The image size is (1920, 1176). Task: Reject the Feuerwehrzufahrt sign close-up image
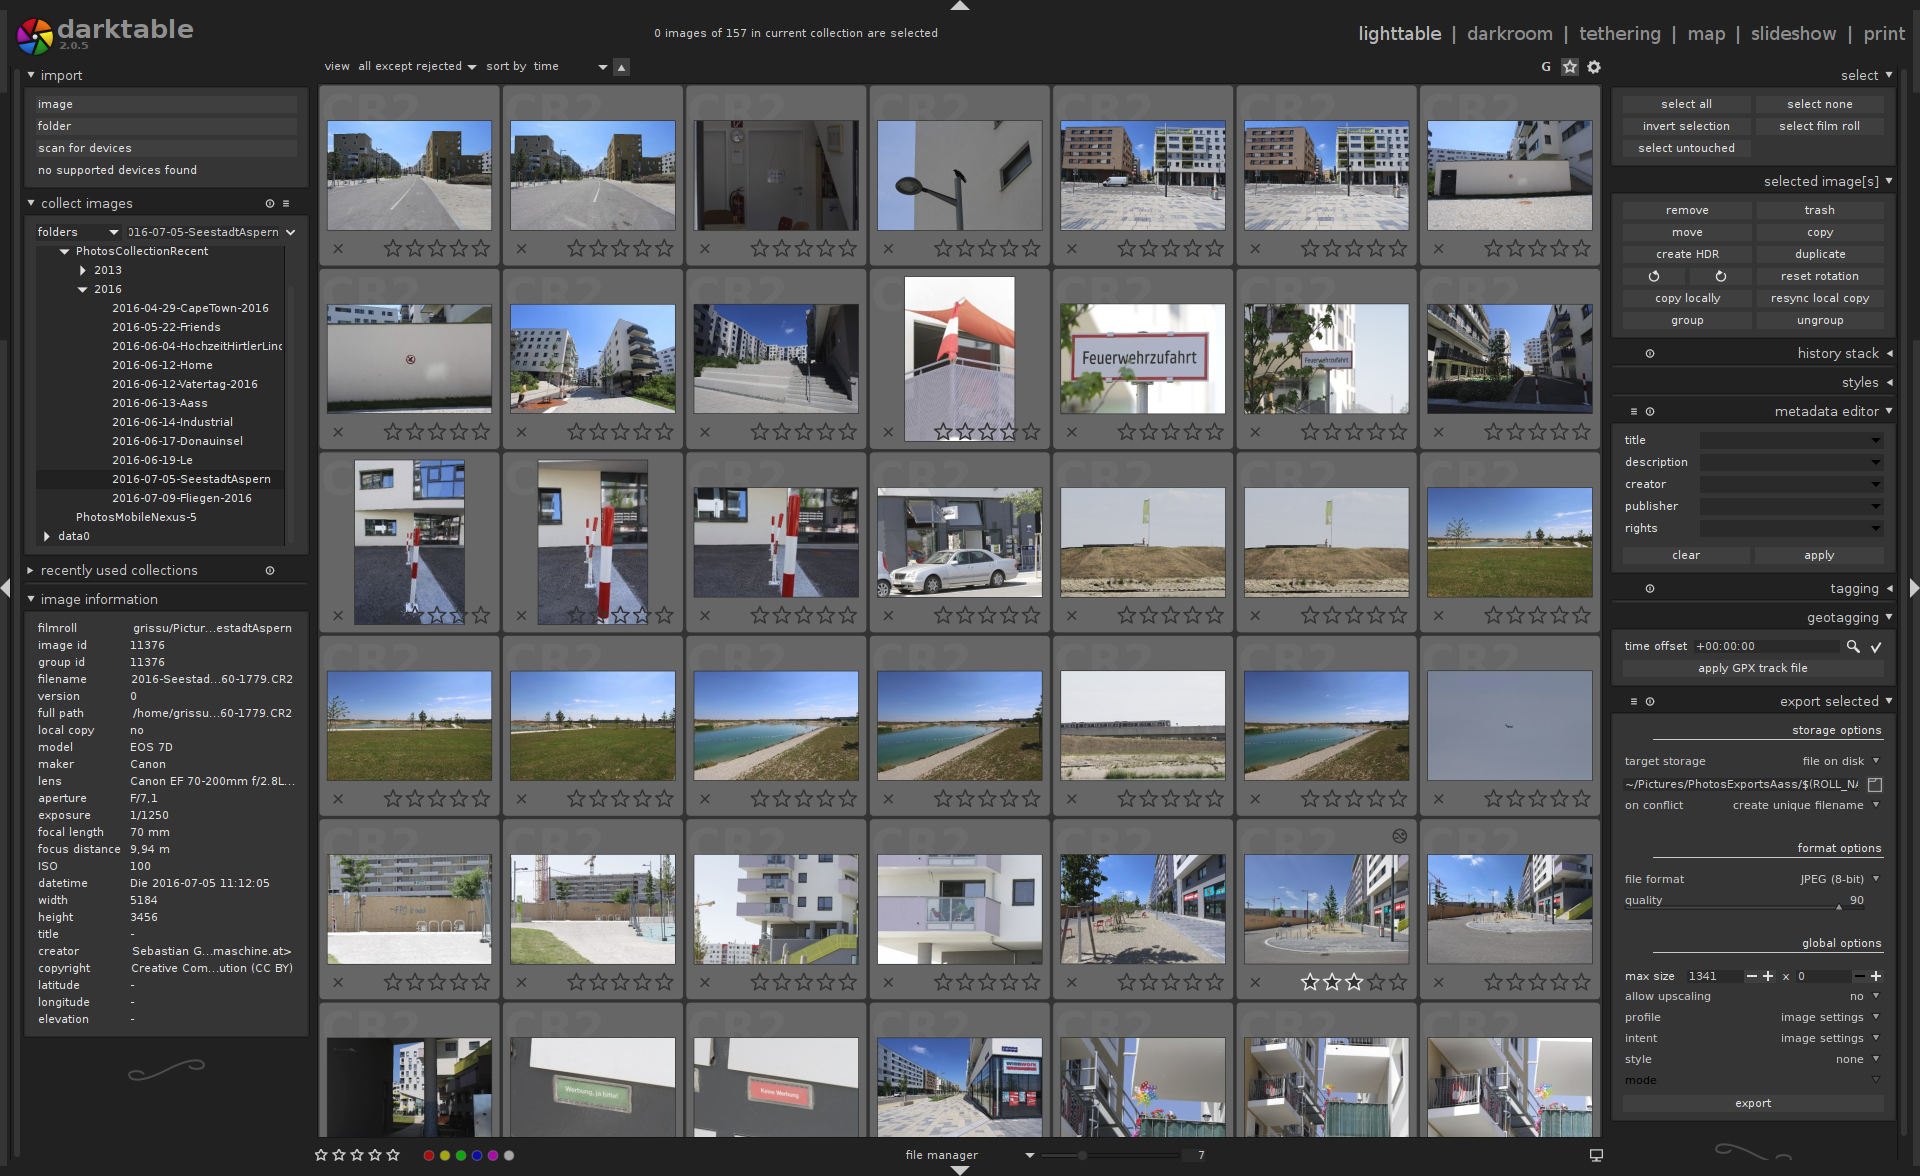[x=1072, y=433]
